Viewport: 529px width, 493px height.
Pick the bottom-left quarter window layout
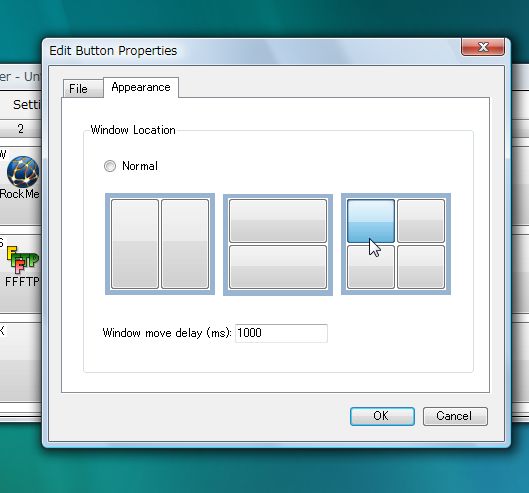click(371, 267)
